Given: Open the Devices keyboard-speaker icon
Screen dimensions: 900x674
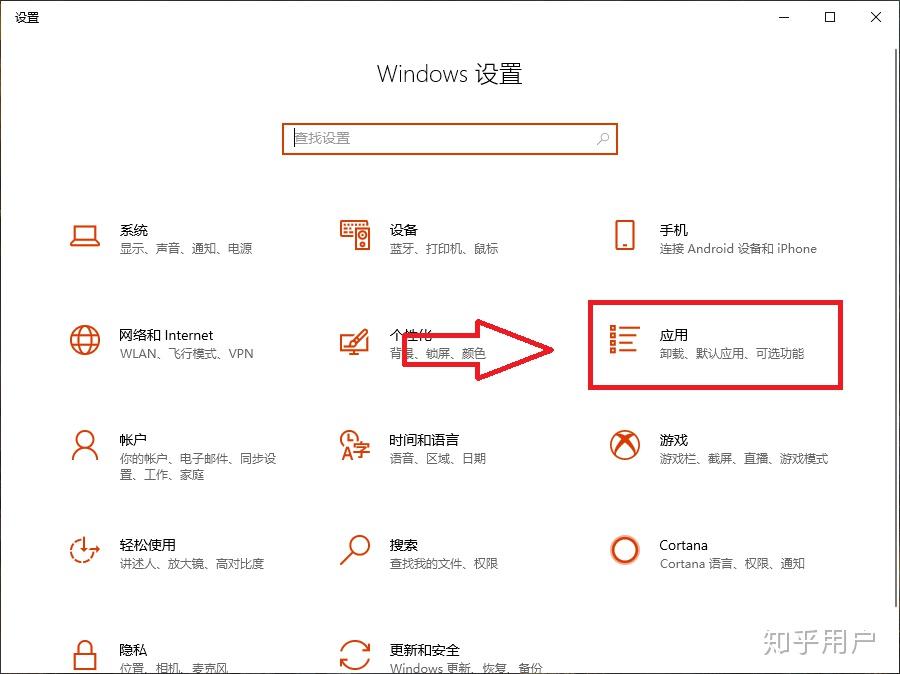Looking at the screenshot, I should click(355, 235).
